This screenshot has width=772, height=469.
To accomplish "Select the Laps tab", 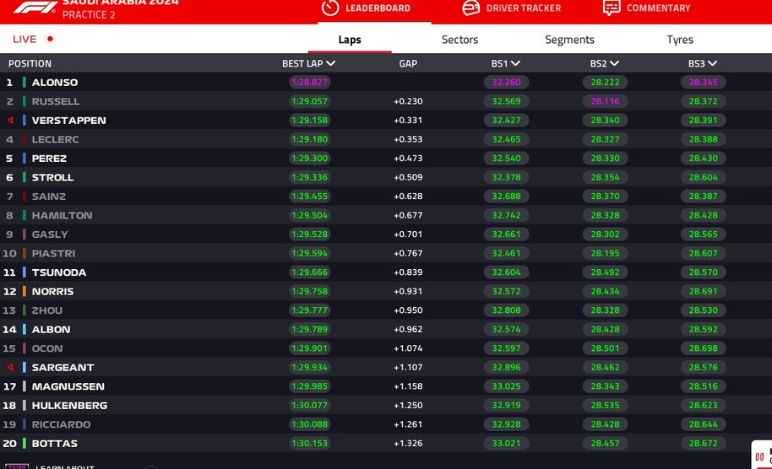I will tap(349, 40).
